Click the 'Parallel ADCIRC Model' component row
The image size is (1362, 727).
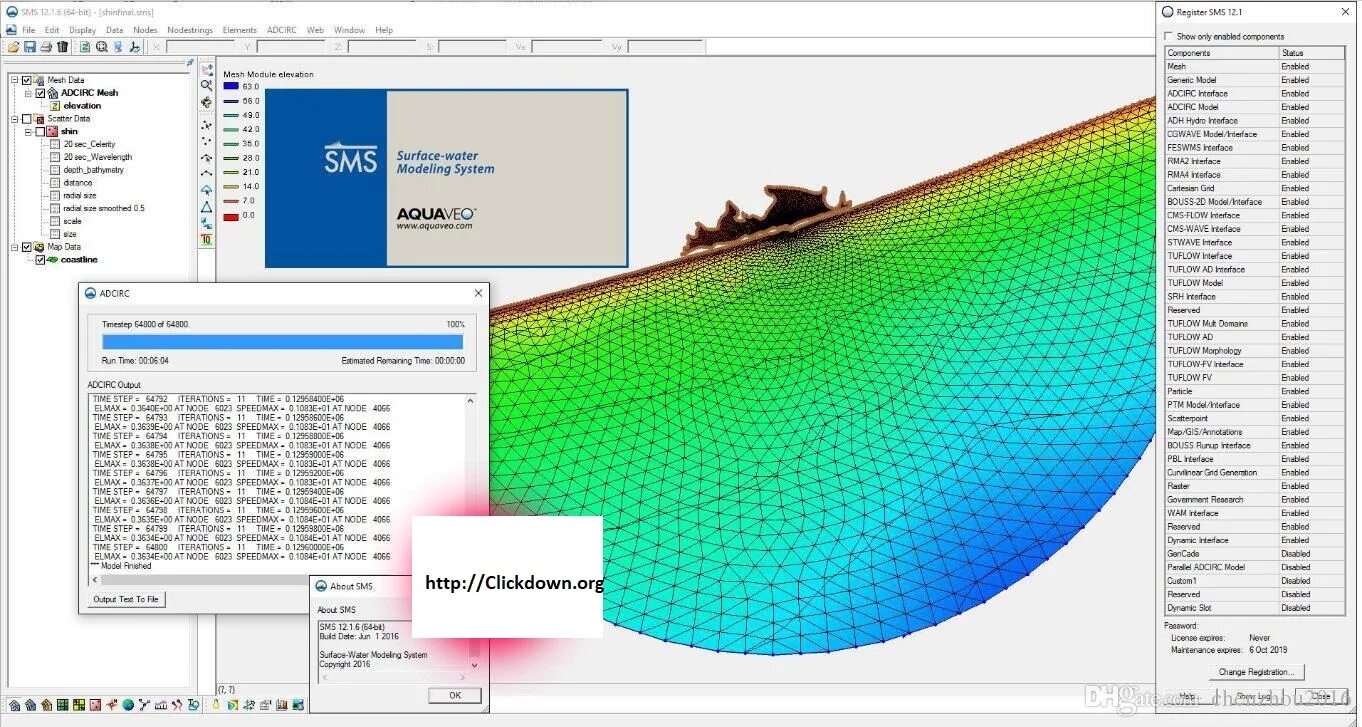(1254, 567)
